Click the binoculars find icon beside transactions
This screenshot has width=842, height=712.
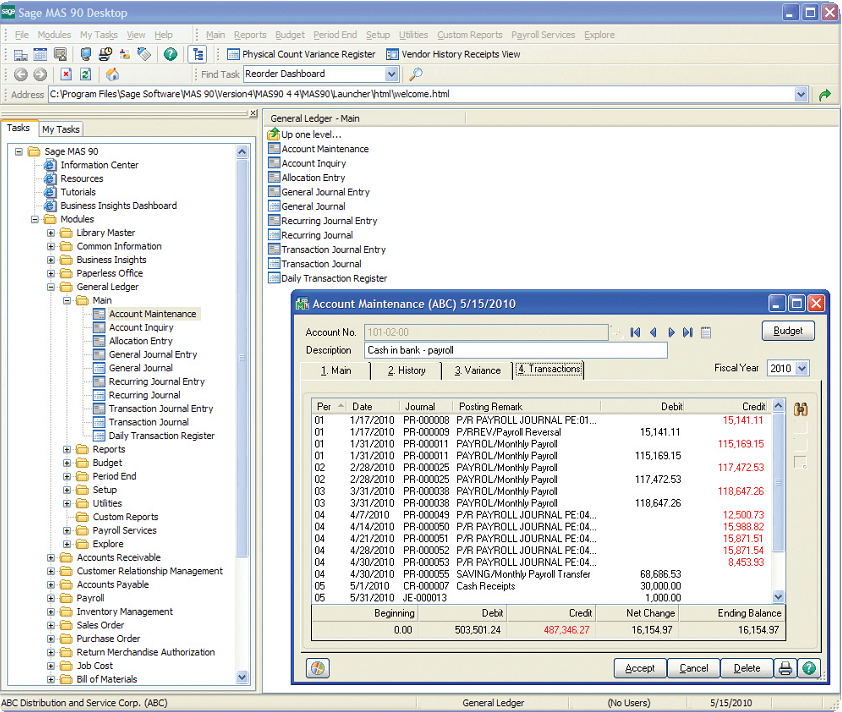(801, 409)
